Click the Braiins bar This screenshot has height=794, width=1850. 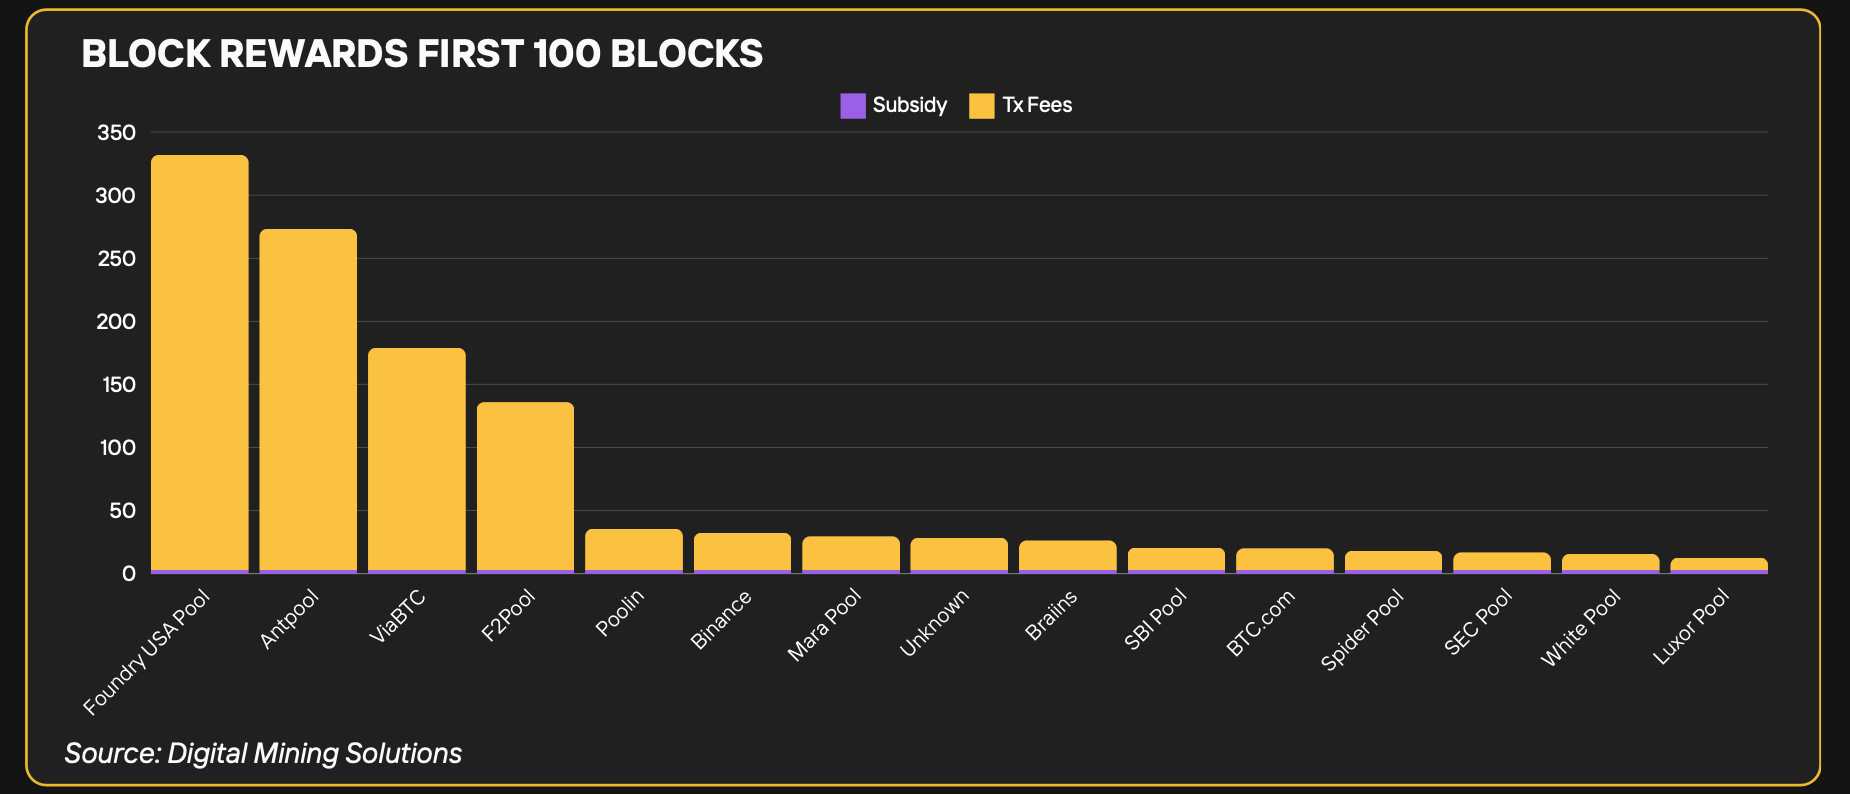pos(1068,556)
